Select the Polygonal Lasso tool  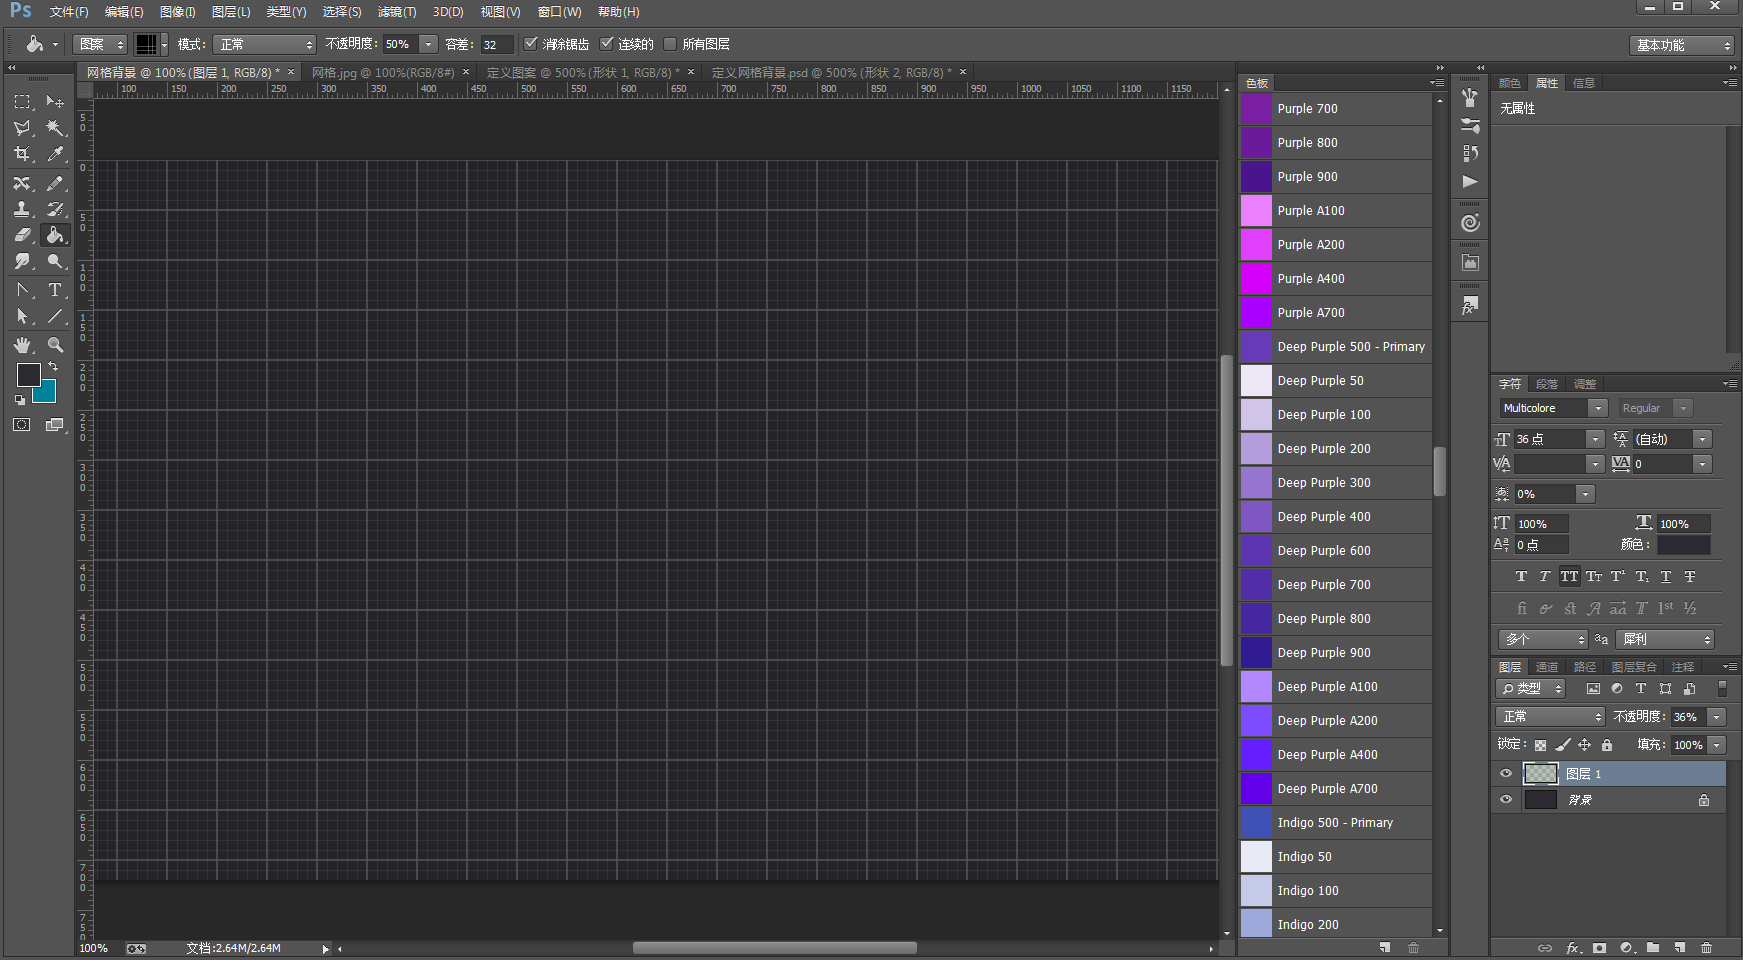[22, 128]
